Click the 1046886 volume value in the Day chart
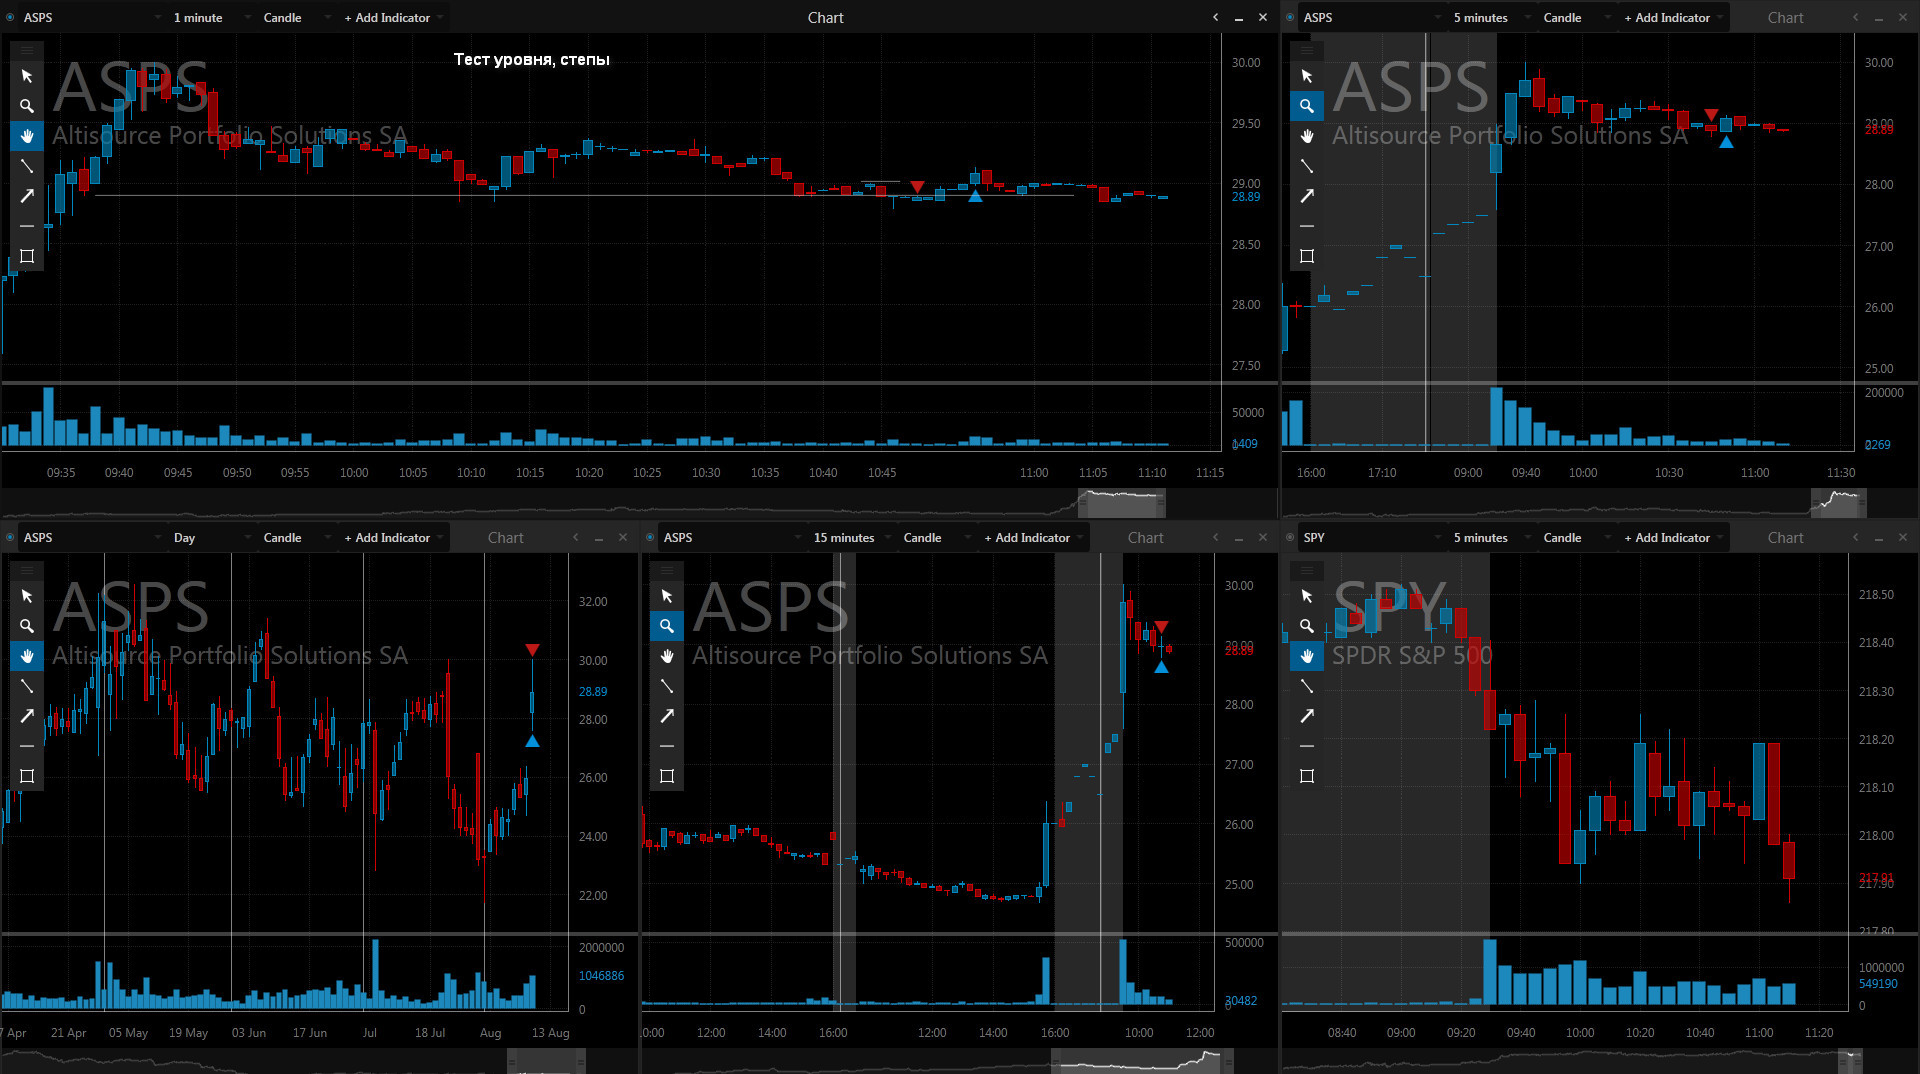Viewport: 1920px width, 1074px height. (x=601, y=976)
